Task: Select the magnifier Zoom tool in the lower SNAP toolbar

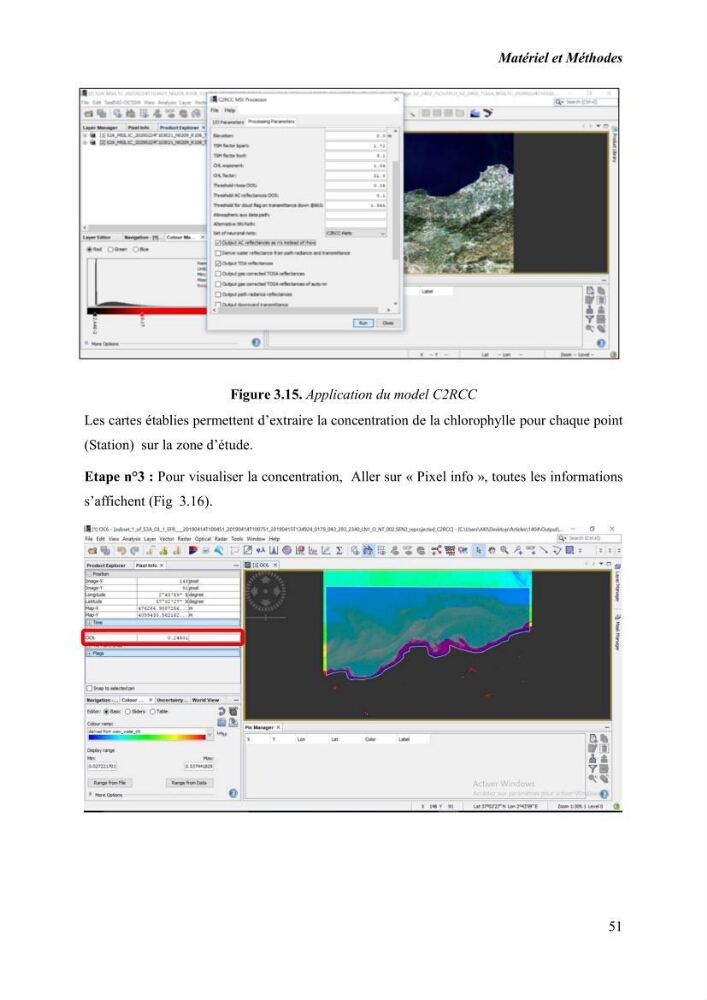Action: click(504, 550)
